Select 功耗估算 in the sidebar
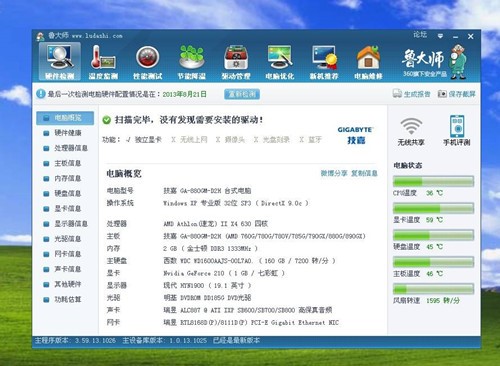Image resolution: width=500 pixels, height=366 pixels. (x=65, y=299)
